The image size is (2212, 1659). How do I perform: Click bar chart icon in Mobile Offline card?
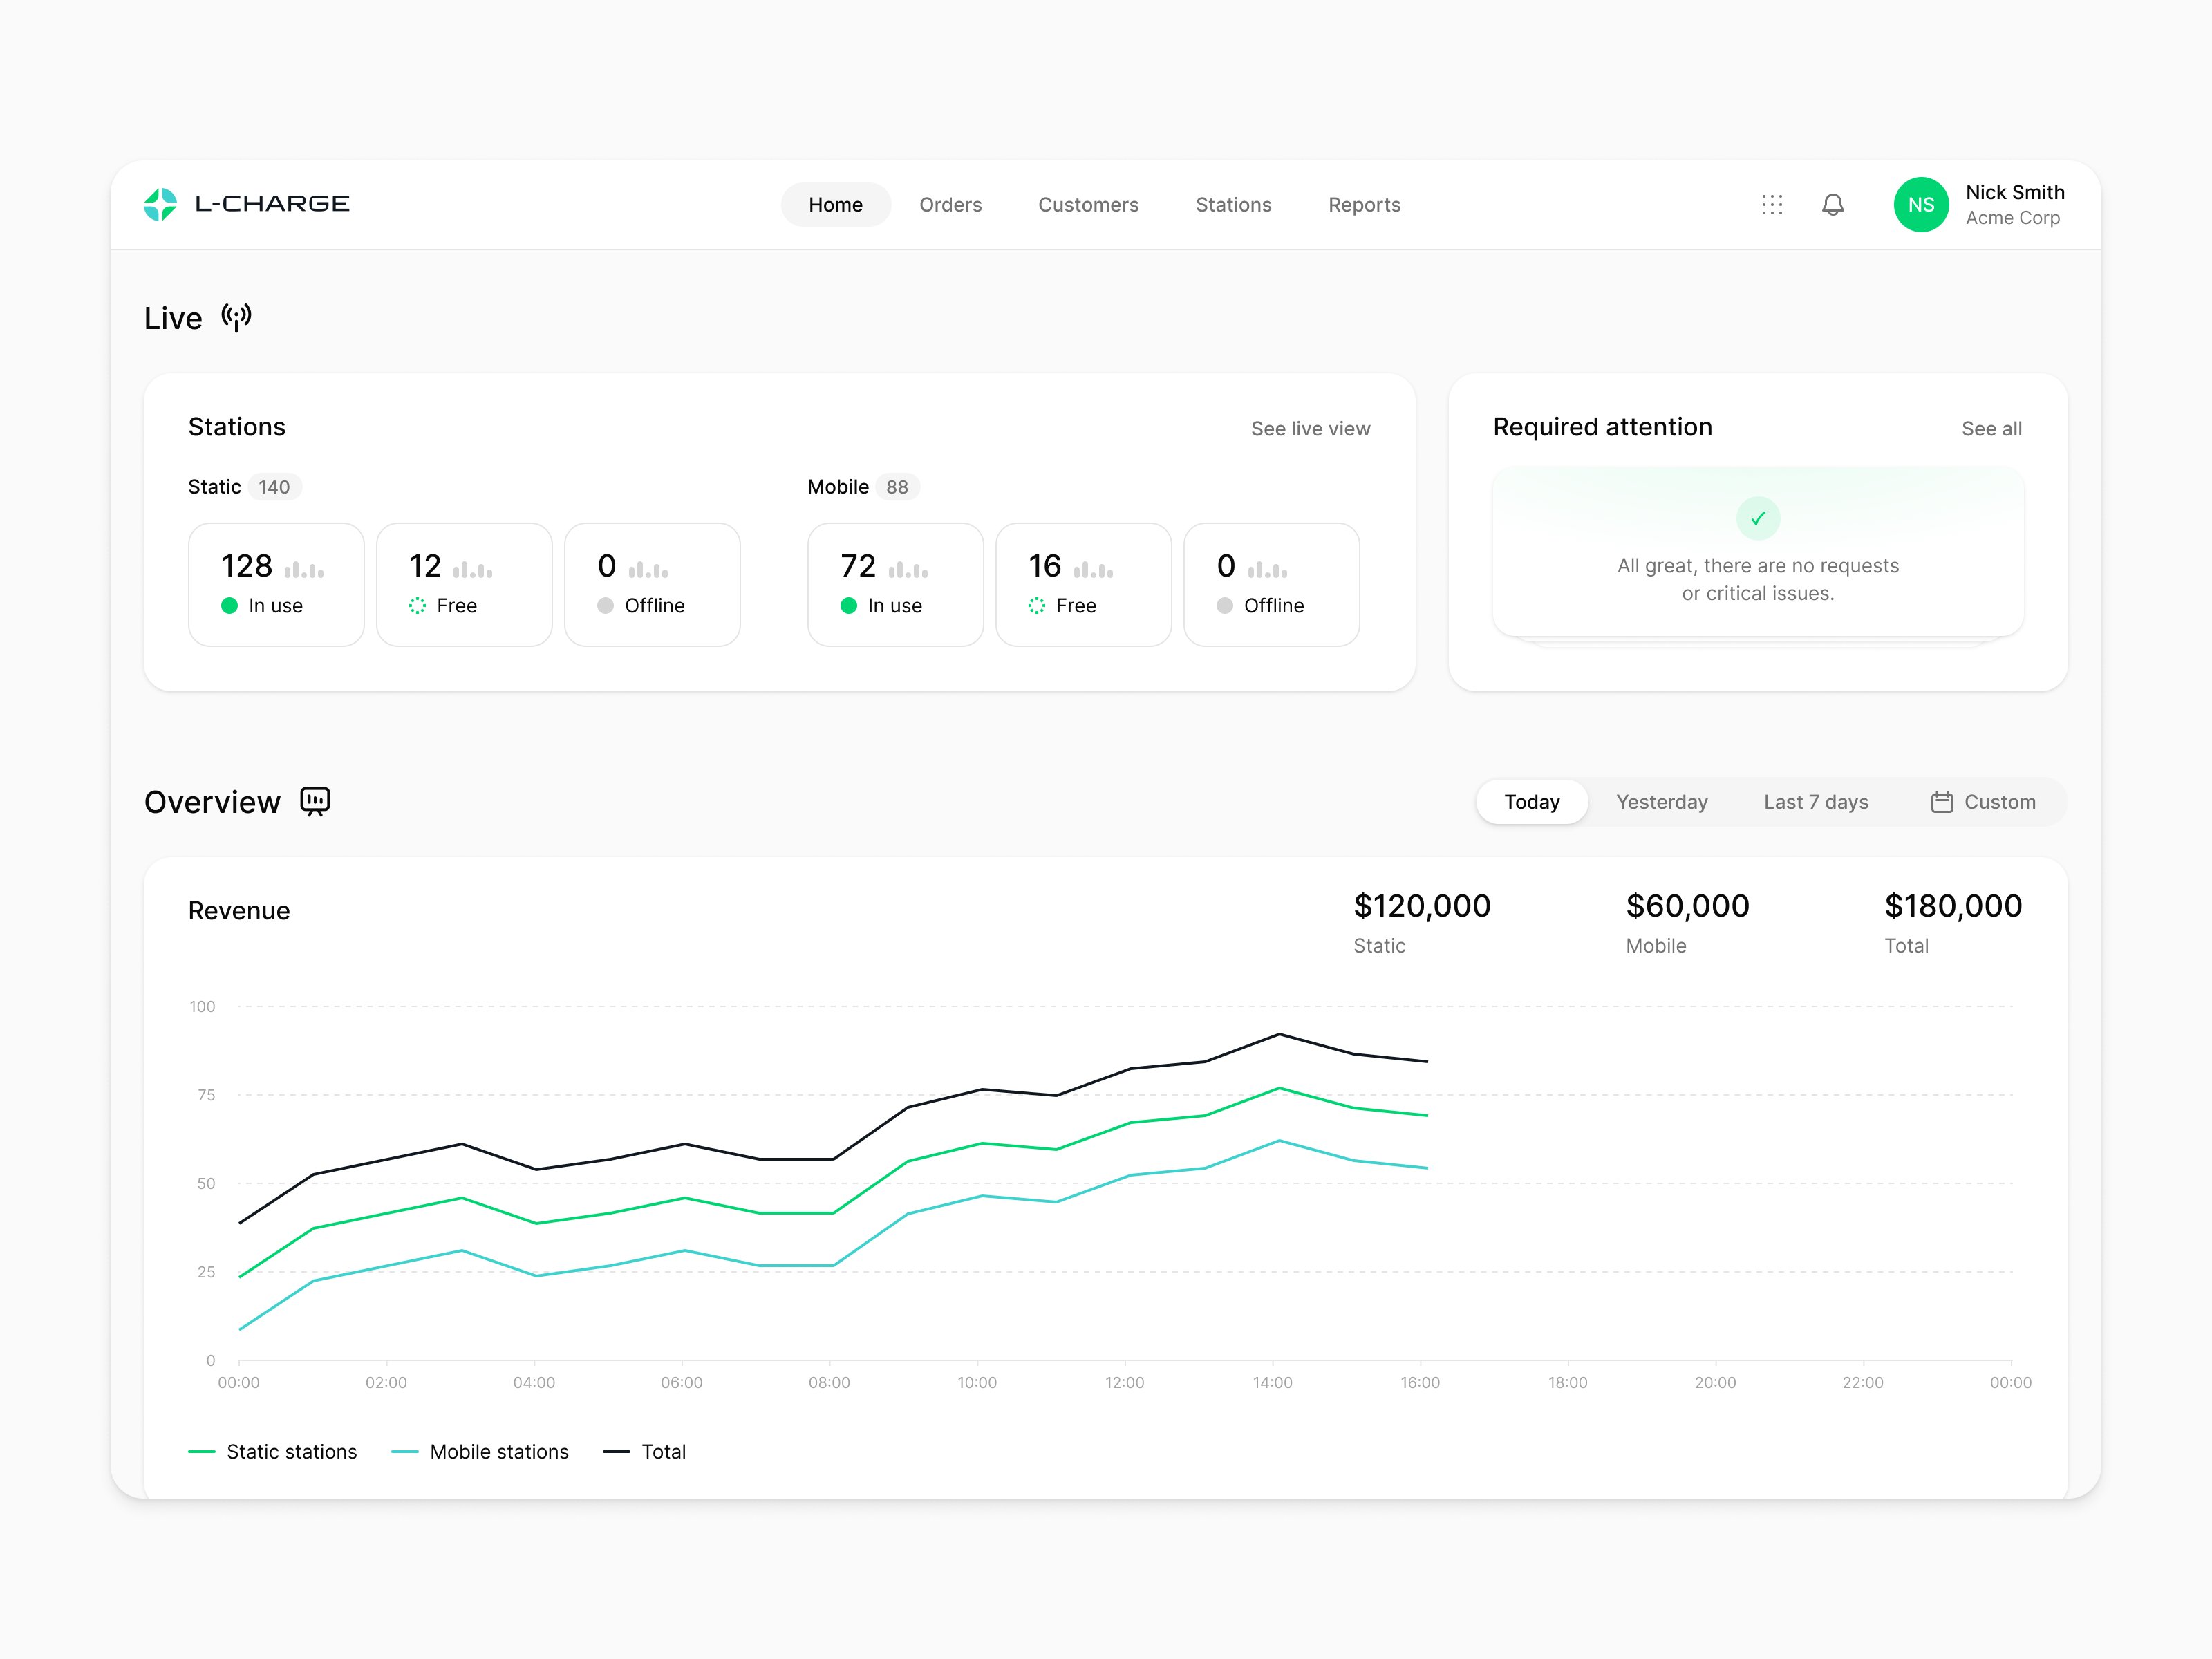pyautogui.click(x=1267, y=569)
